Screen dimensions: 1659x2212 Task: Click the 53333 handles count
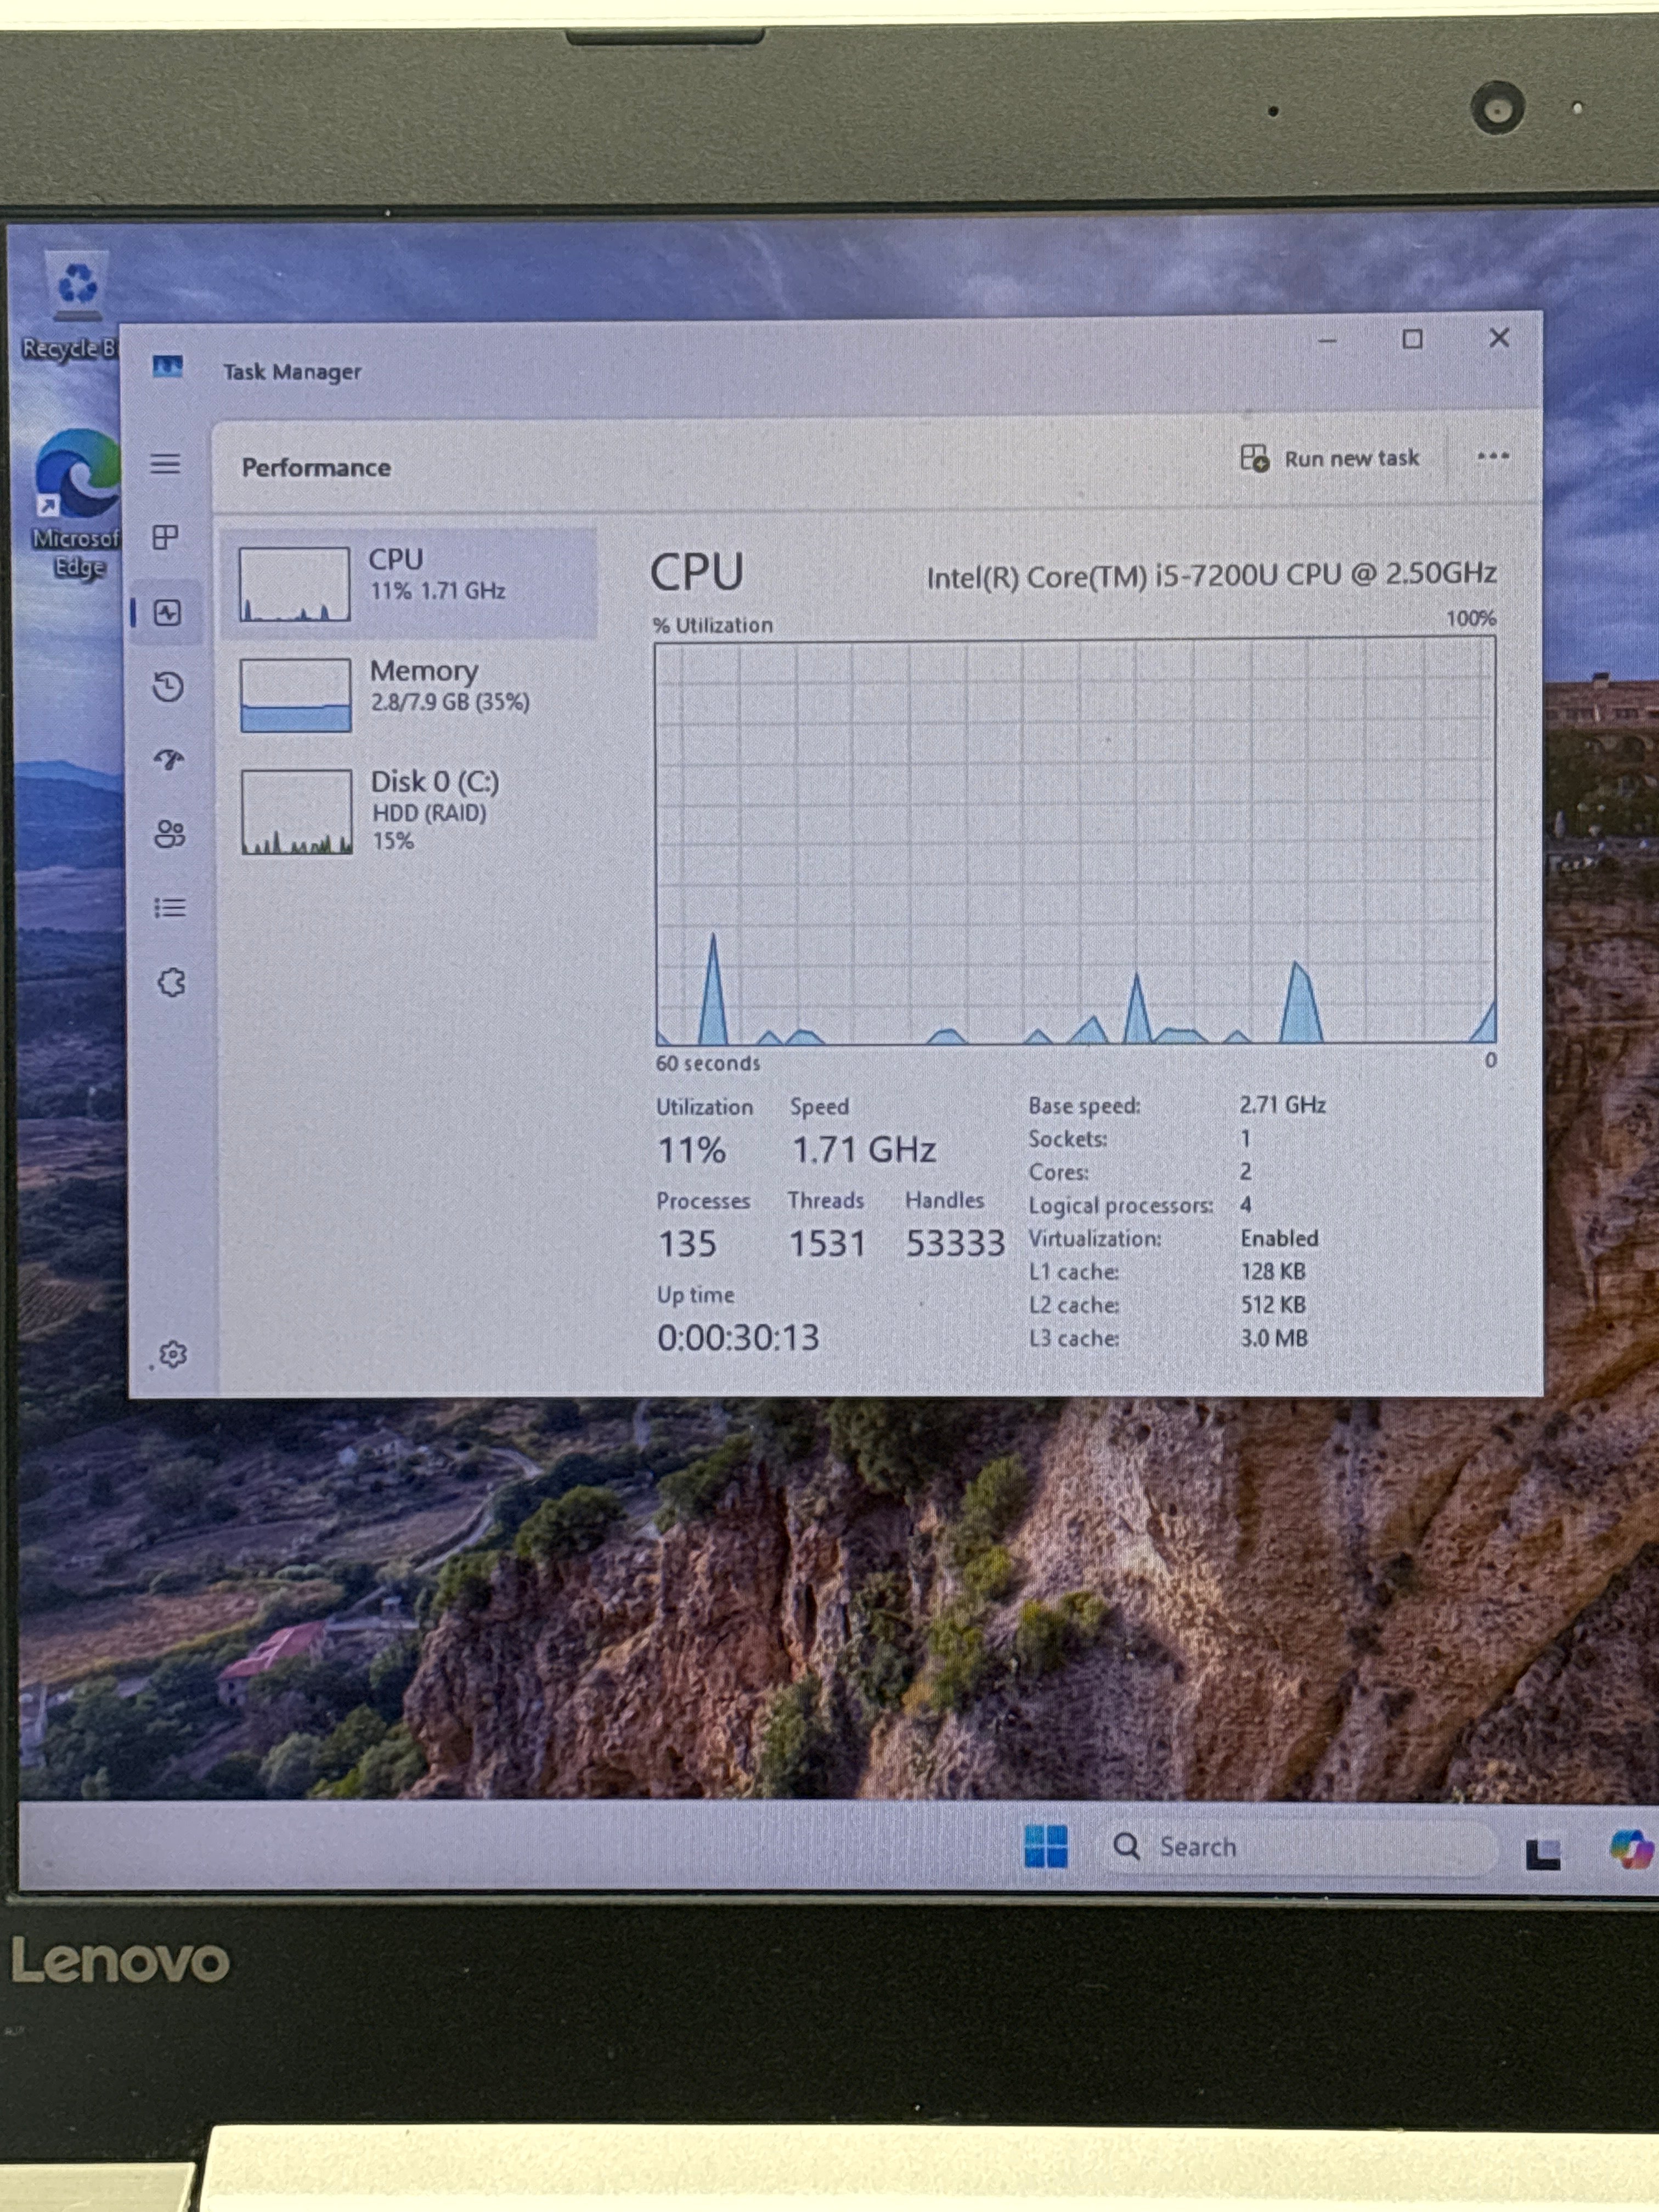point(955,1243)
